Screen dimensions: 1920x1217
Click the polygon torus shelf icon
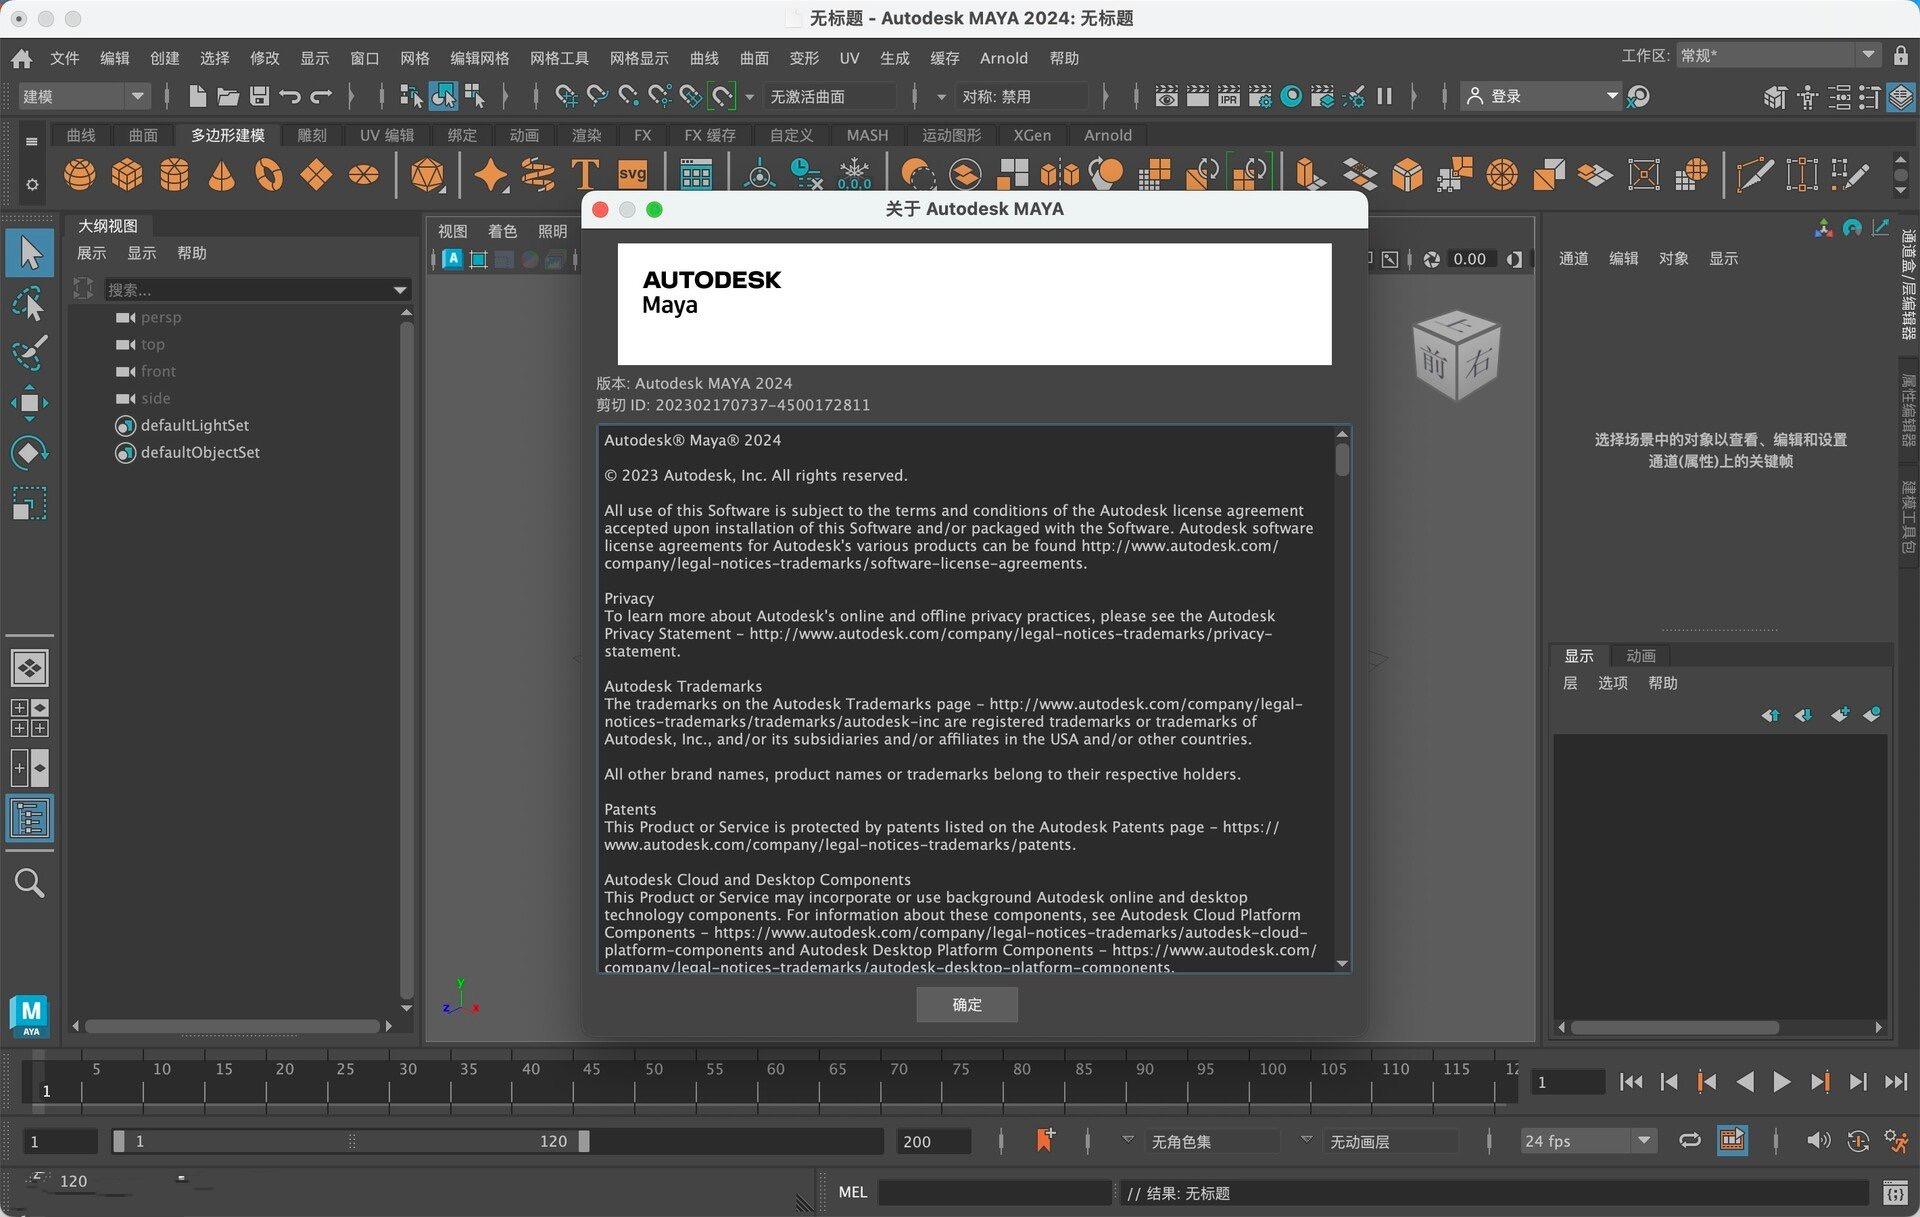pos(268,175)
